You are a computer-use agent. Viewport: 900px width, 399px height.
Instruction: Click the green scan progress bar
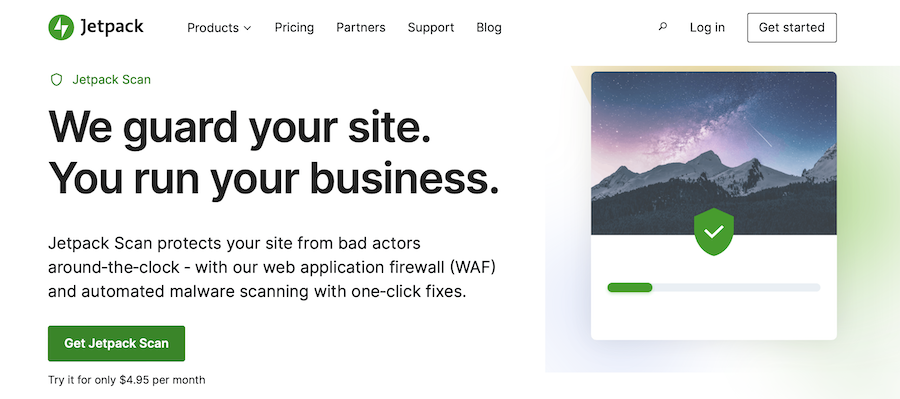coord(630,288)
